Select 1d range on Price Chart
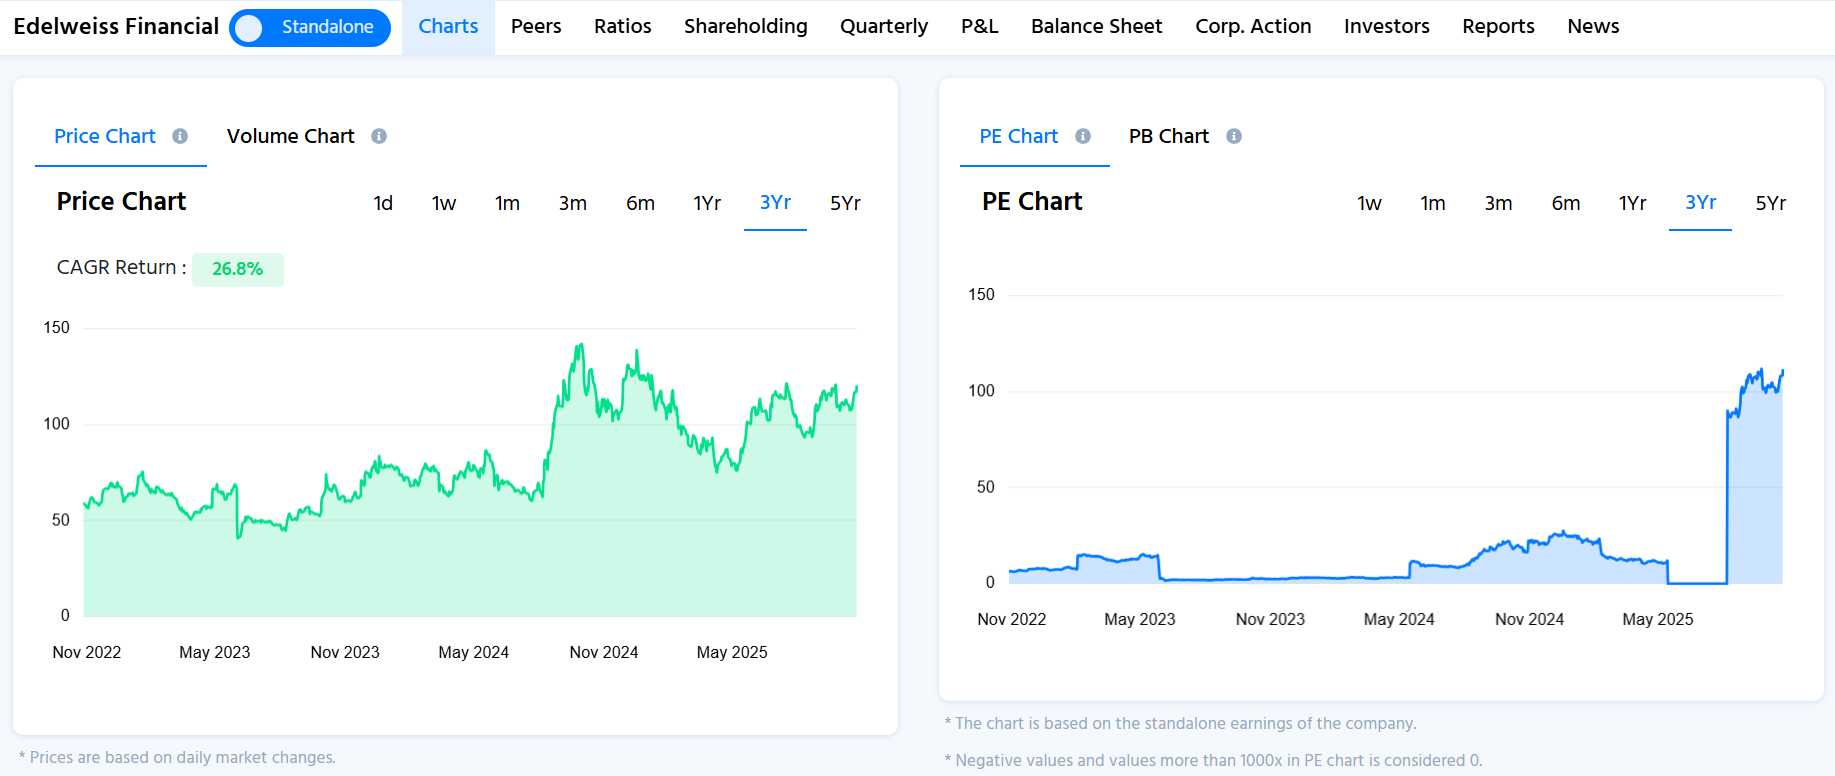Viewport: 1835px width, 776px height. (383, 203)
